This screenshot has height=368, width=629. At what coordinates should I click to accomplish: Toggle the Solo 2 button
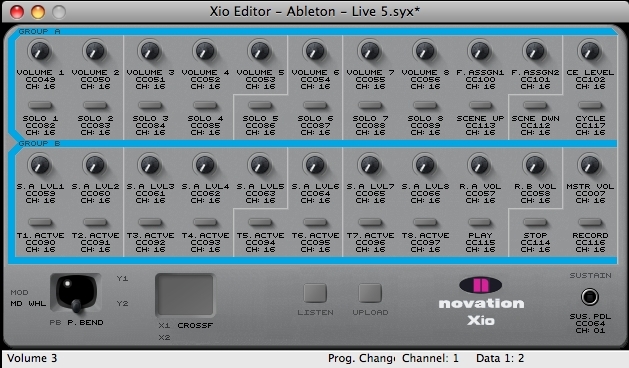(95, 106)
